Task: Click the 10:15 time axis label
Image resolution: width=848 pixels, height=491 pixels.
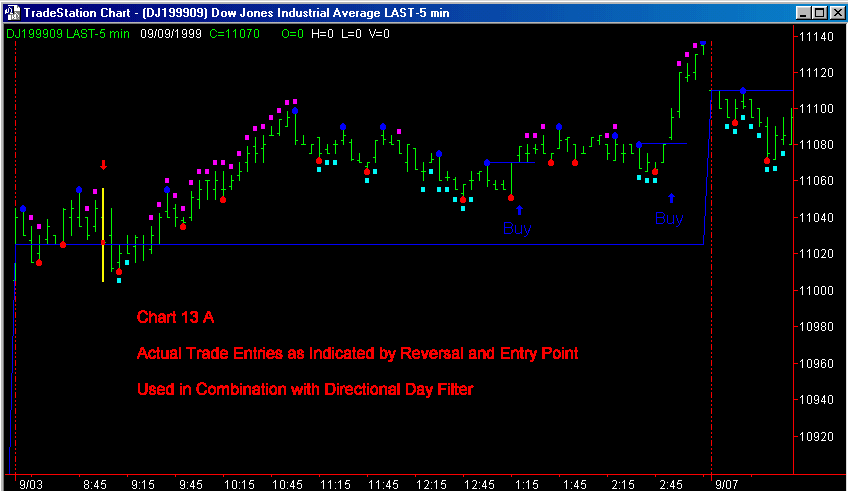Action: pos(239,485)
